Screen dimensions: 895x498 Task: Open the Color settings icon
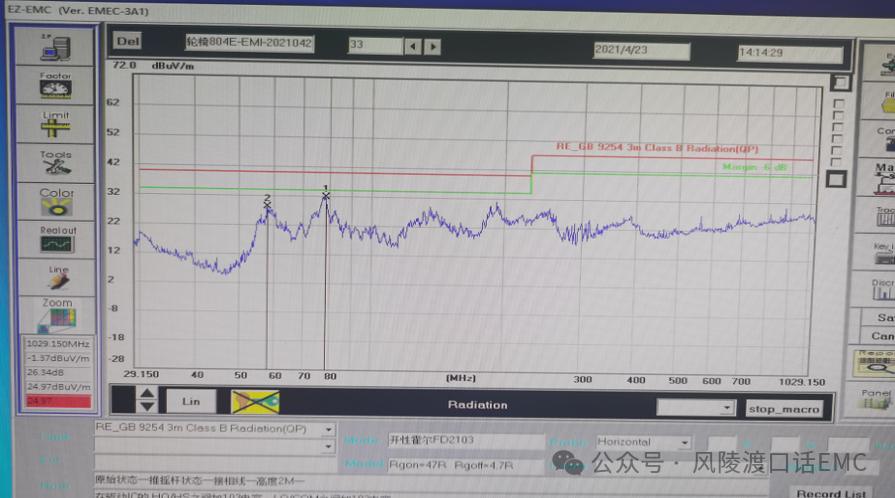pyautogui.click(x=56, y=202)
